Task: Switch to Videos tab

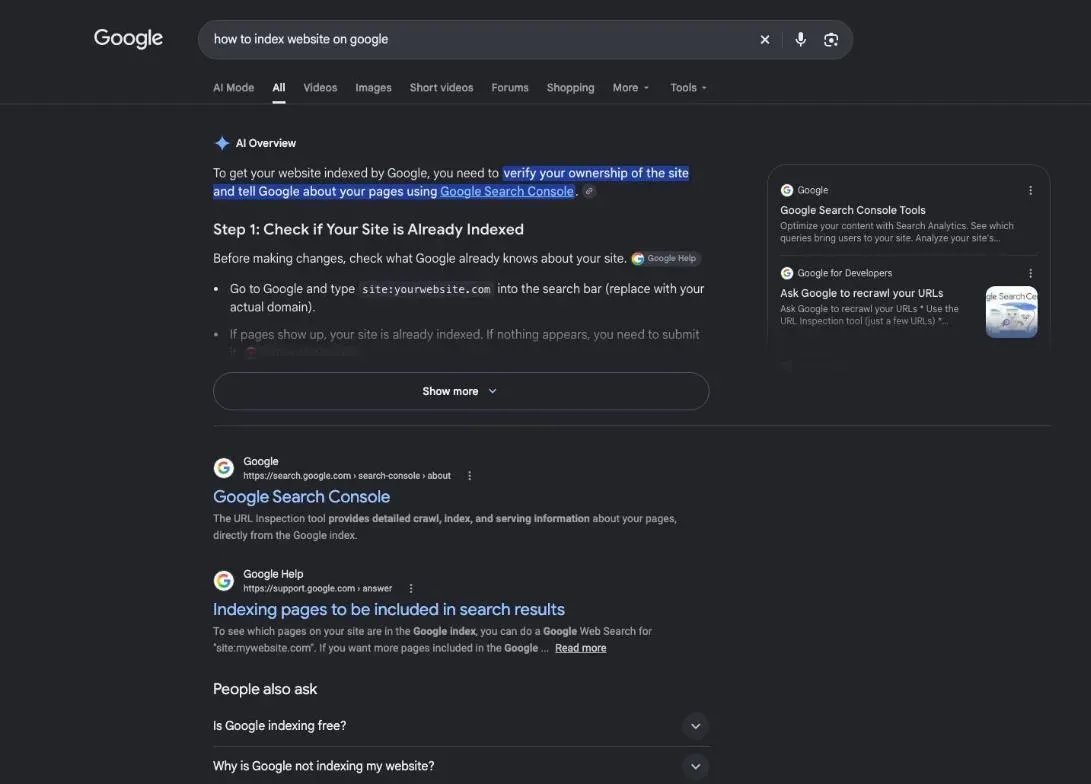Action: coord(320,88)
